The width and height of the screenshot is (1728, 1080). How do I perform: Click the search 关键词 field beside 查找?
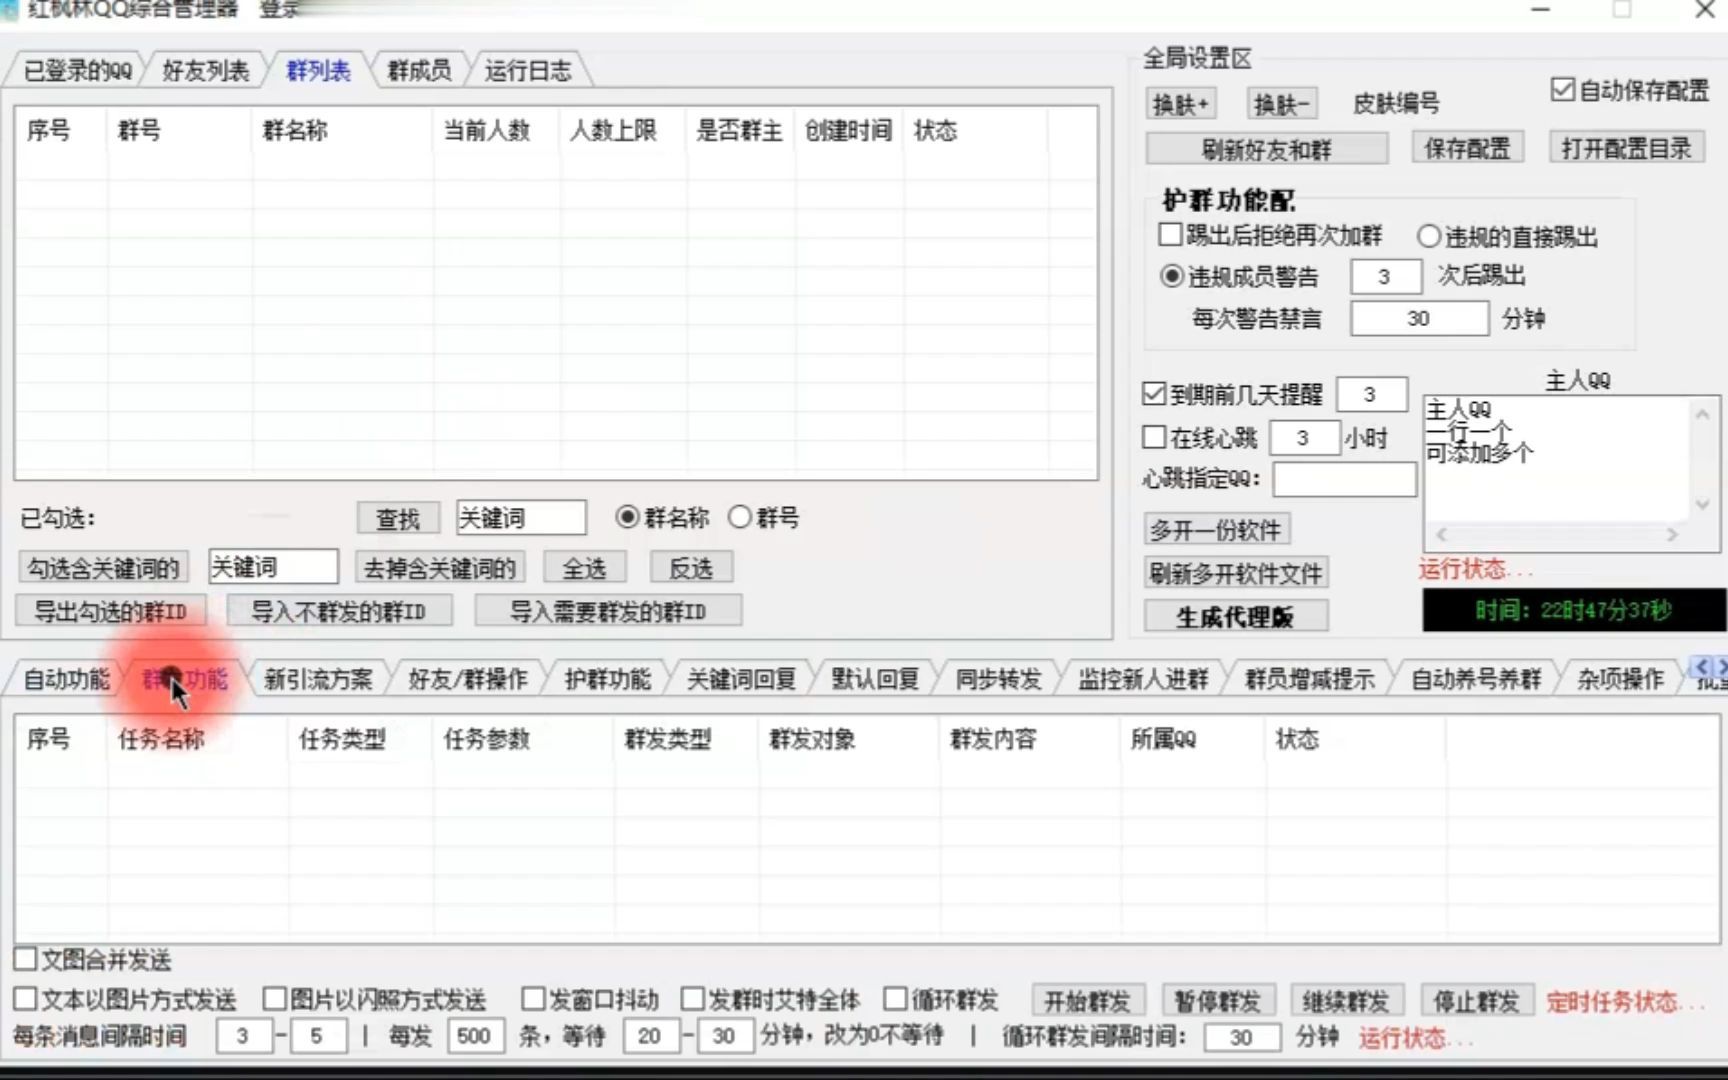click(x=521, y=518)
